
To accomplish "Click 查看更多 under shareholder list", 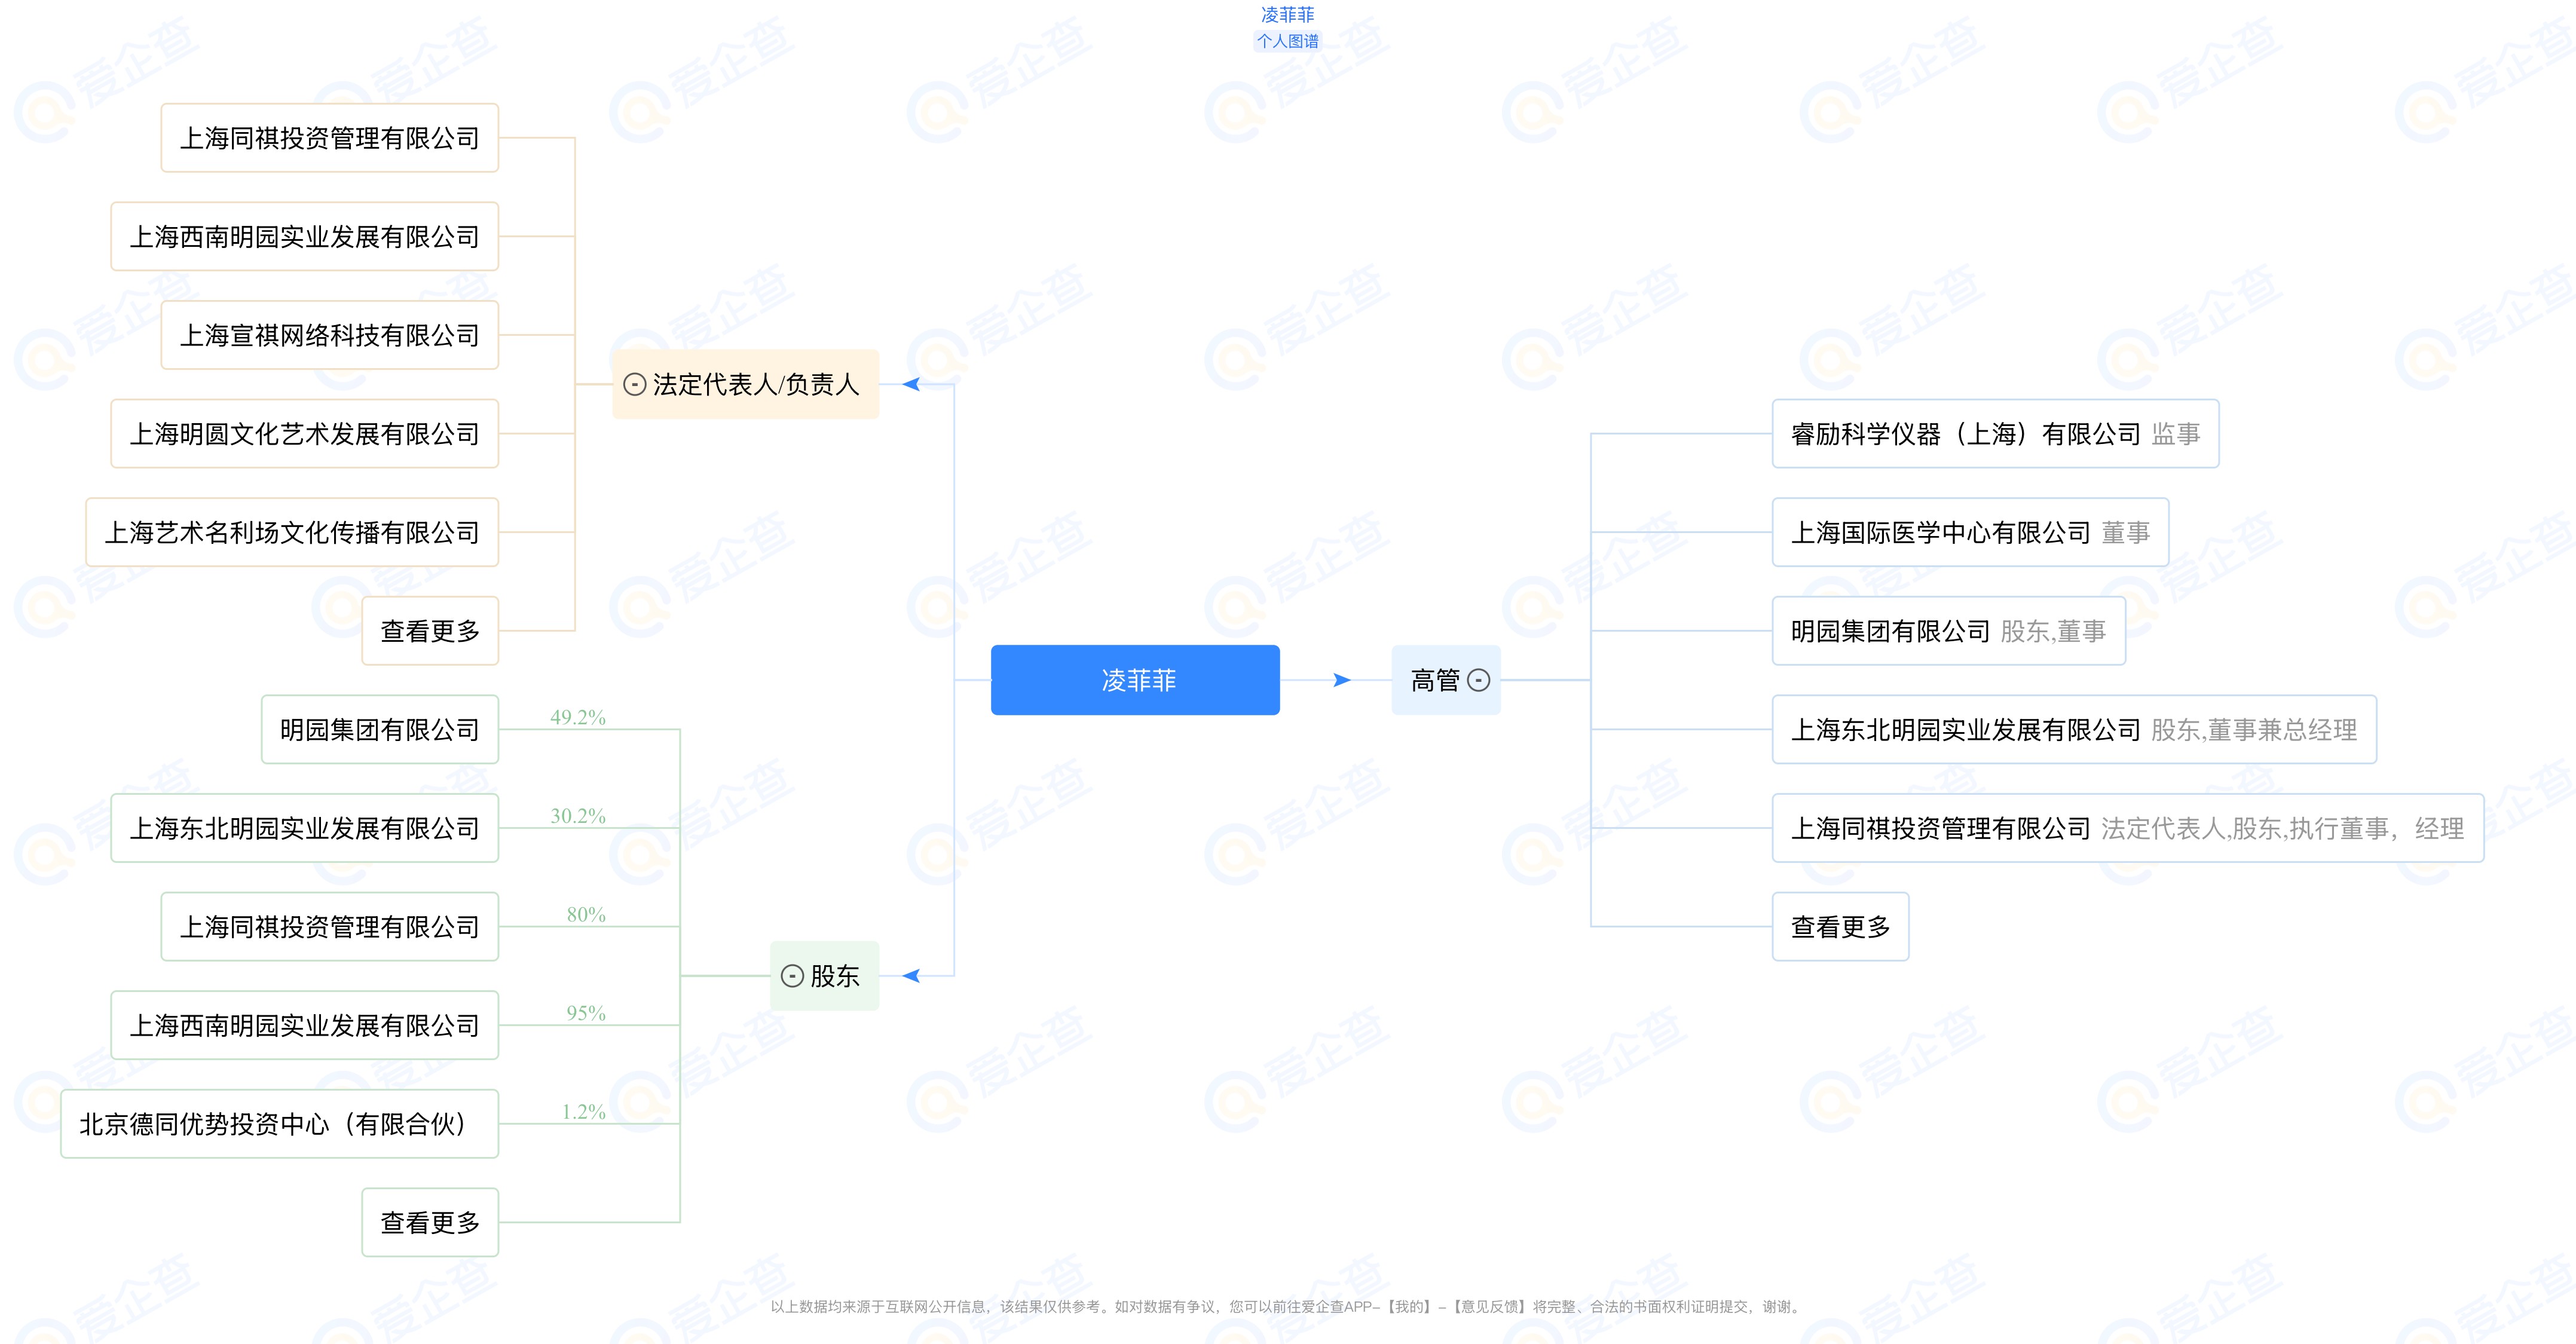I will click(430, 1223).
